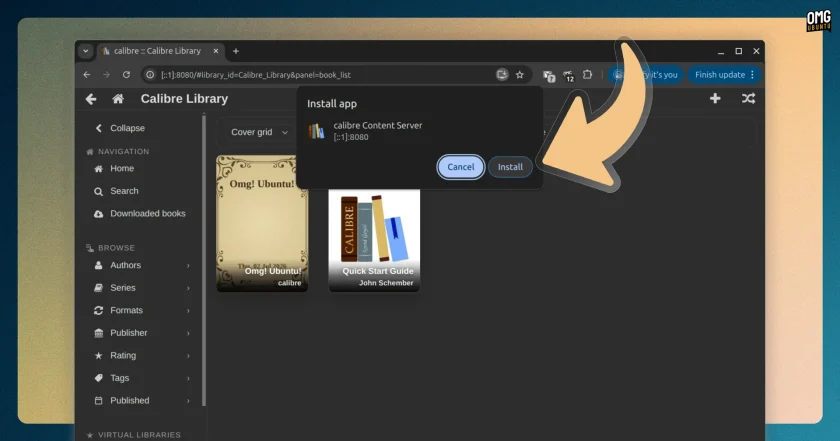Screen dimensions: 840x441
Task: Browse by Publisher
Action: pyautogui.click(x=129, y=333)
